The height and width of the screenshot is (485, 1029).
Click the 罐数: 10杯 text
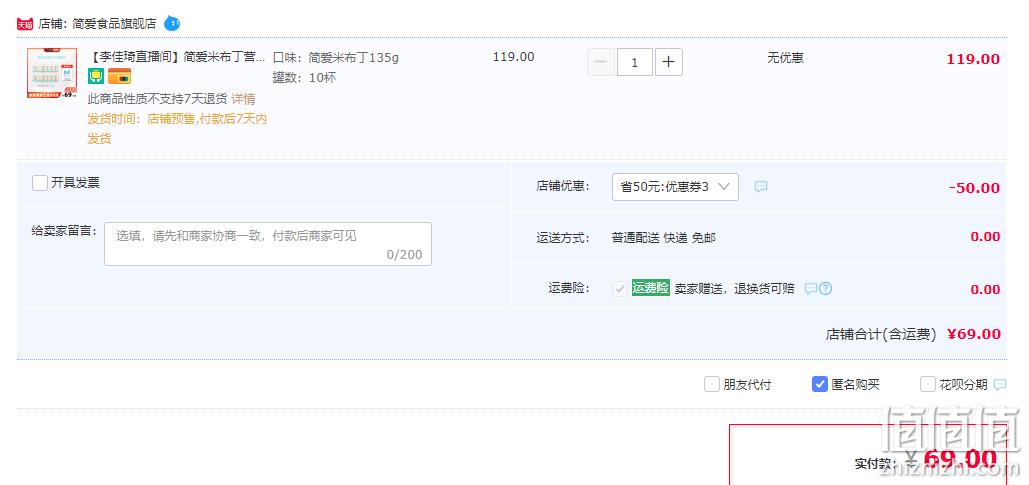pyautogui.click(x=304, y=77)
